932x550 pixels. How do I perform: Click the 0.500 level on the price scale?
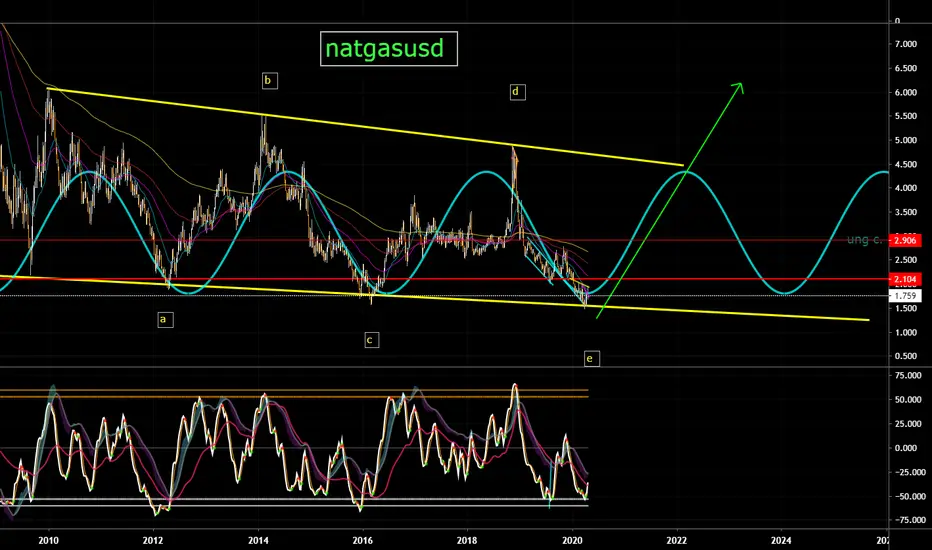(x=906, y=356)
